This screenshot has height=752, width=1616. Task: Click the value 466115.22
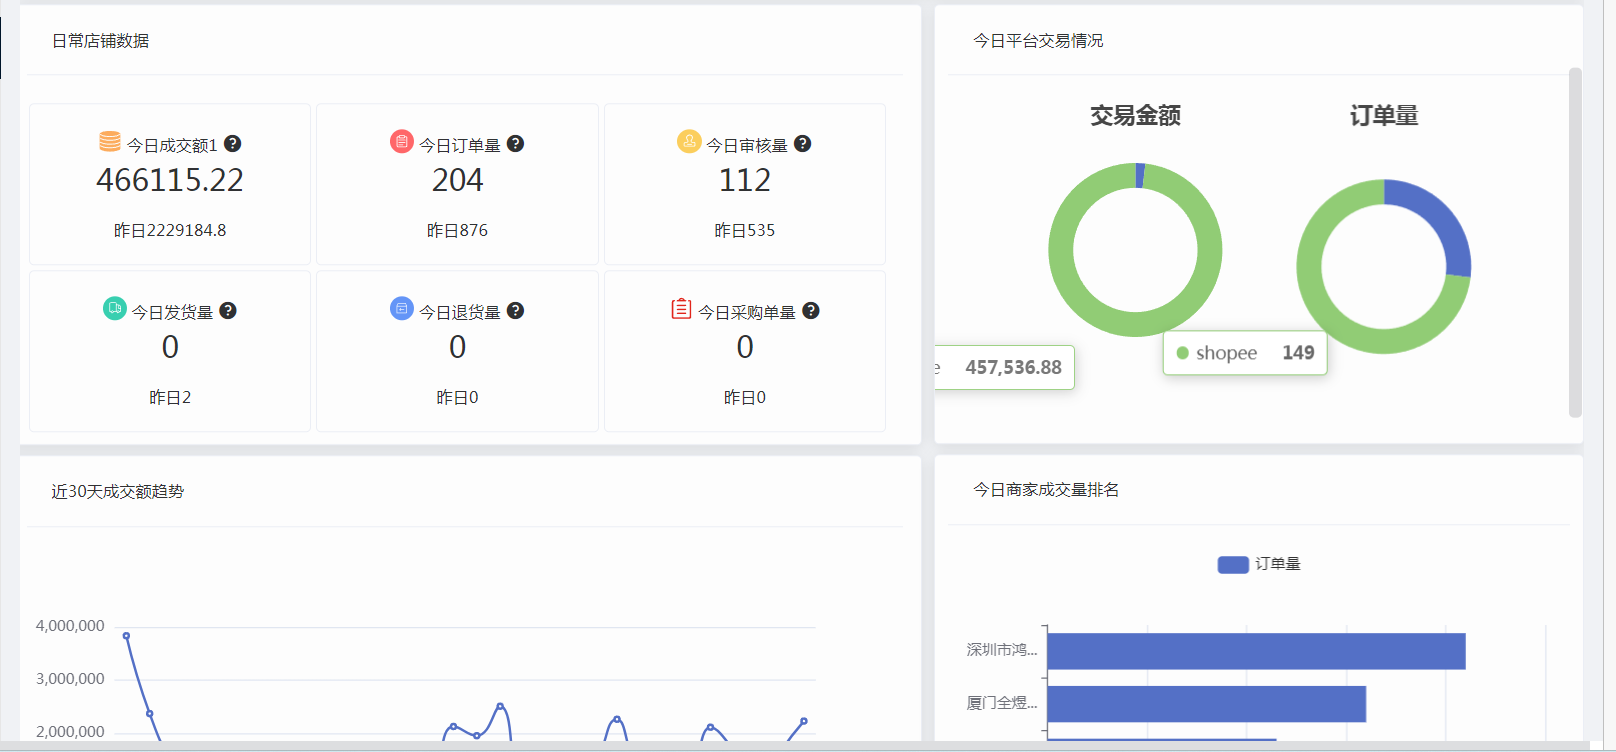click(170, 180)
